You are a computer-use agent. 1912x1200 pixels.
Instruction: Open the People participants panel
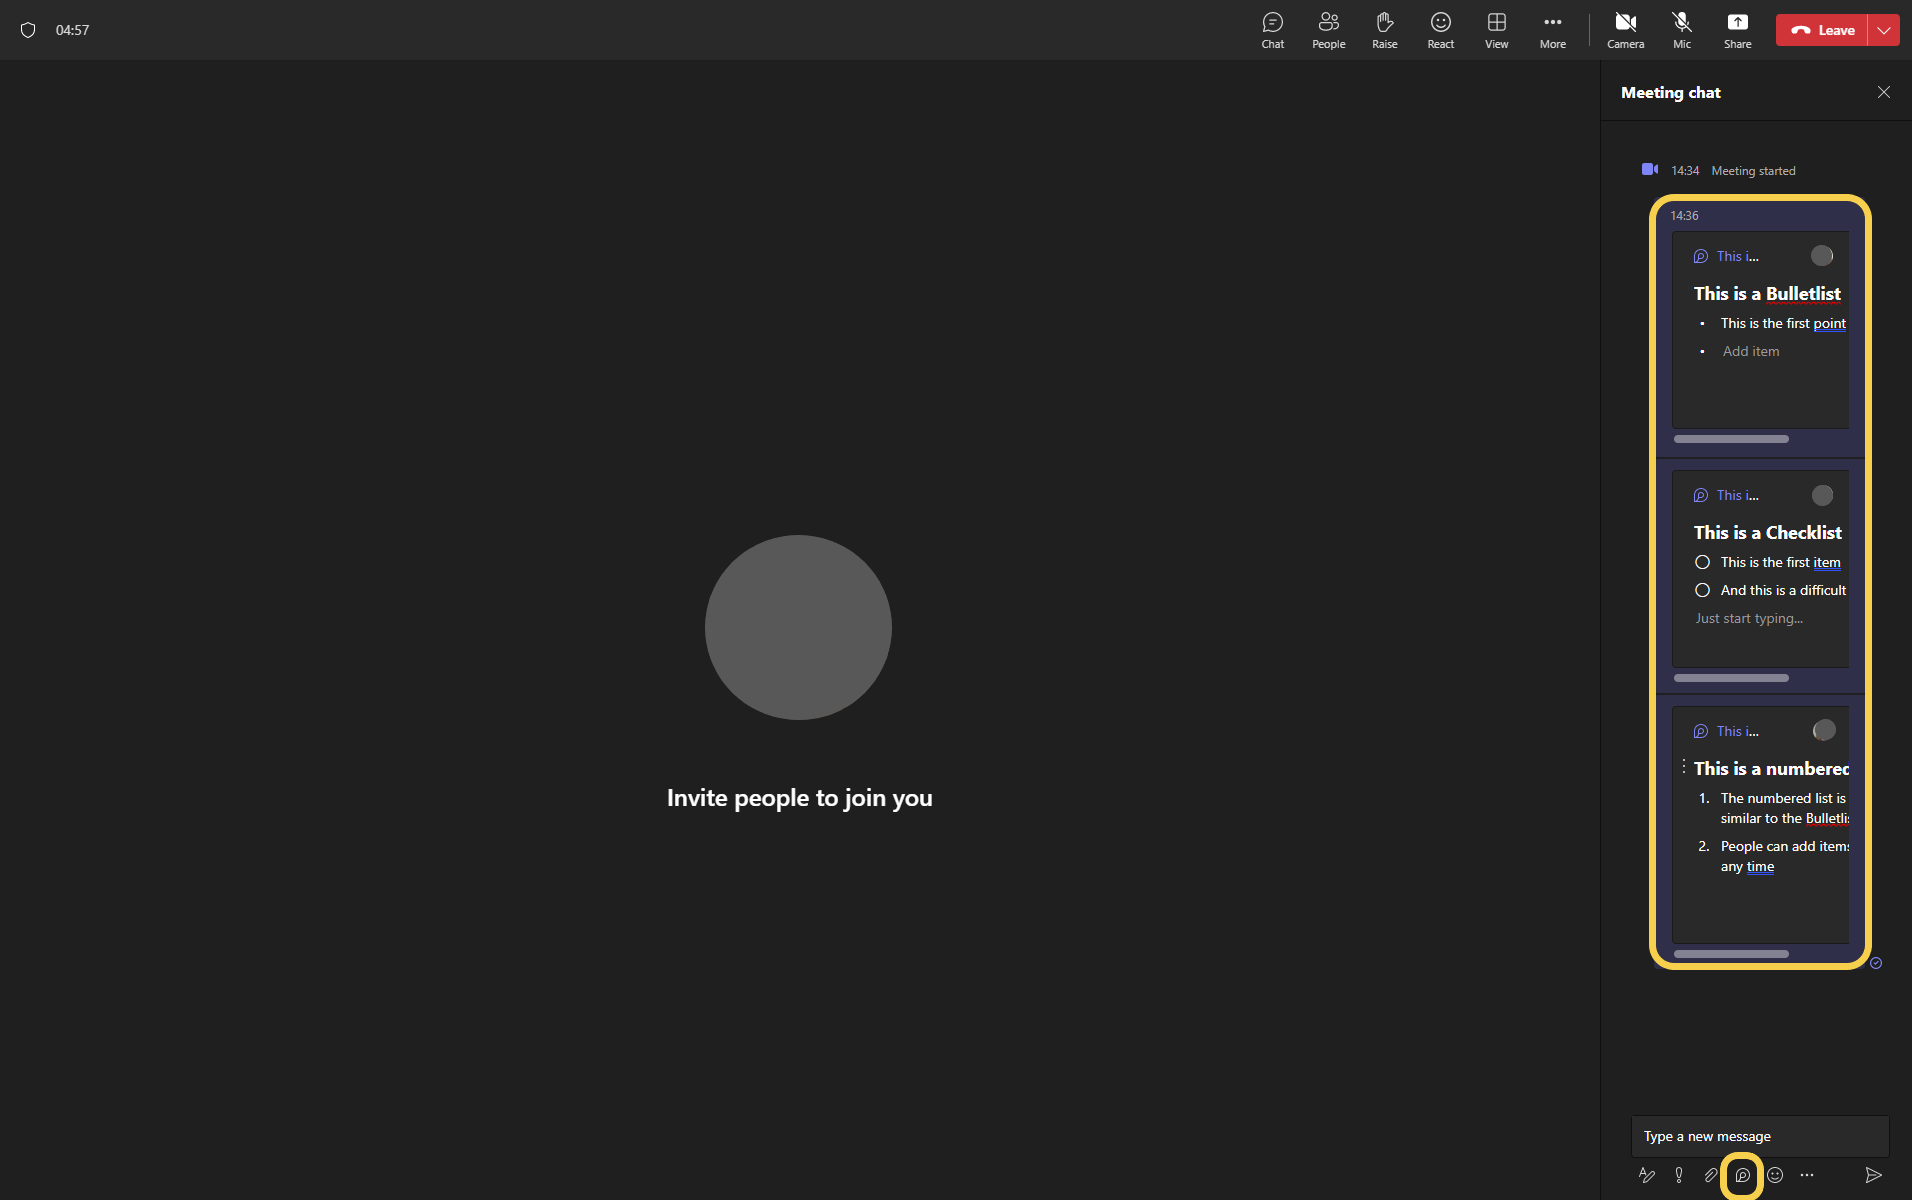click(x=1328, y=30)
